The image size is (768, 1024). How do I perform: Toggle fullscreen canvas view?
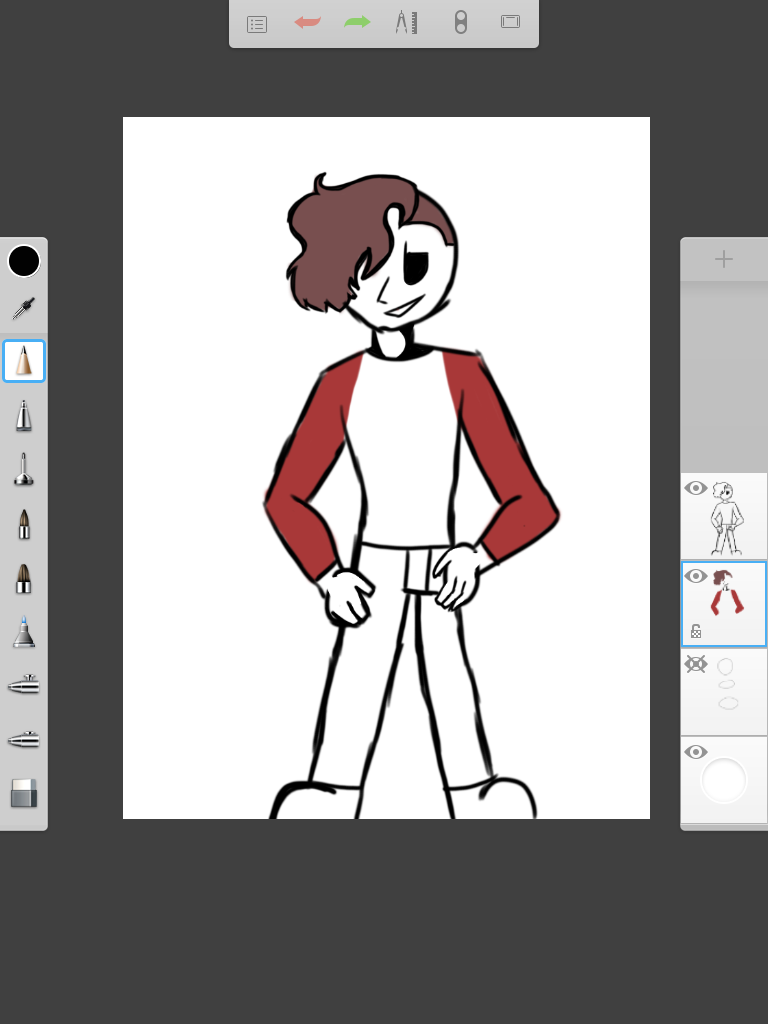coord(510,22)
